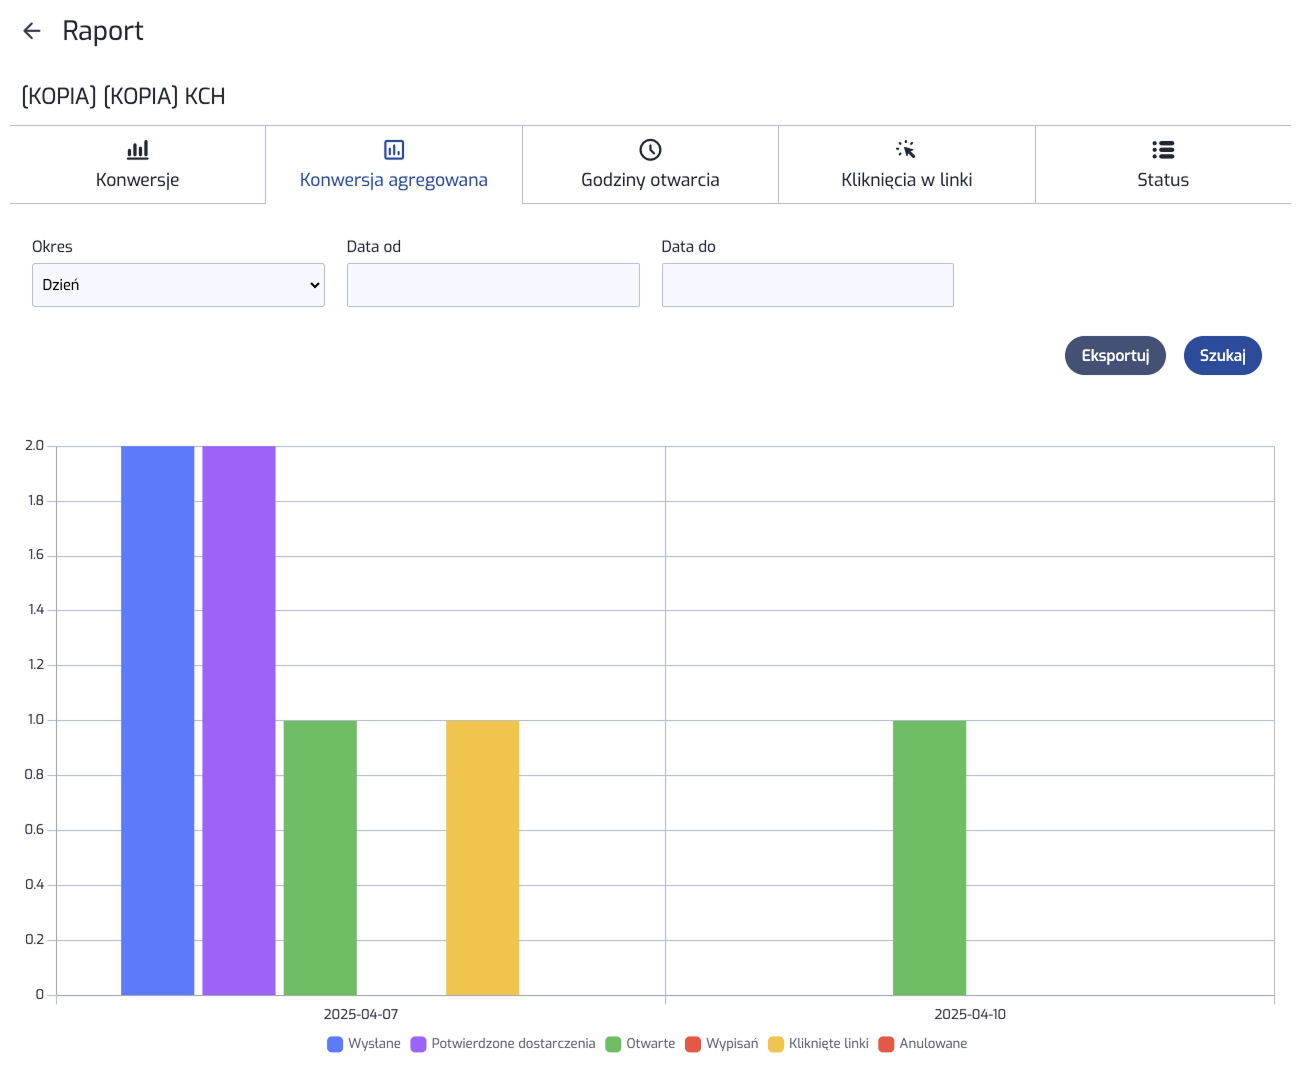Click the Raport page heading
1303x1088 pixels.
tap(103, 31)
